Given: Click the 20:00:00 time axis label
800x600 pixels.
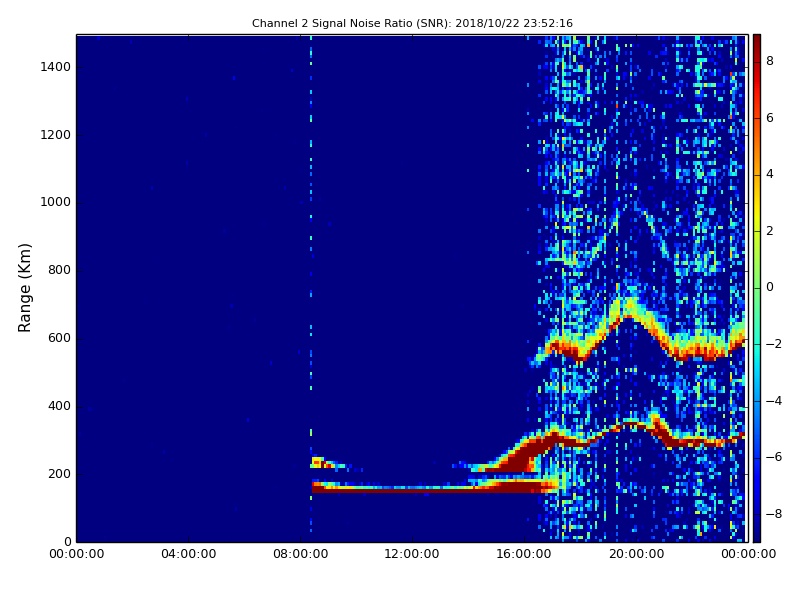Looking at the screenshot, I should (636, 554).
